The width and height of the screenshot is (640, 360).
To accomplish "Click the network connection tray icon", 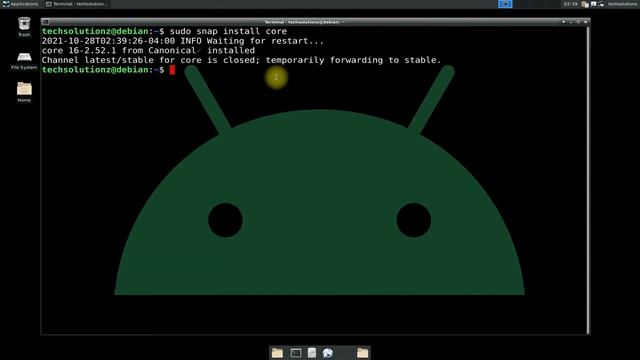I will [x=601, y=4].
